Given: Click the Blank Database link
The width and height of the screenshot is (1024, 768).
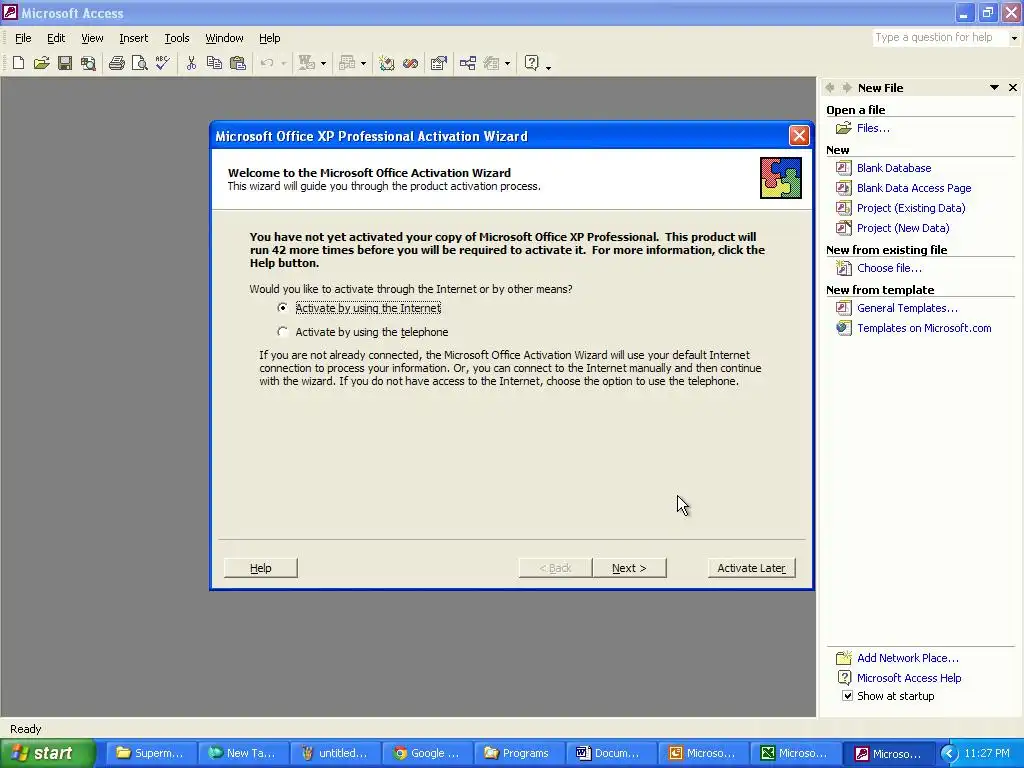Looking at the screenshot, I should (893, 168).
